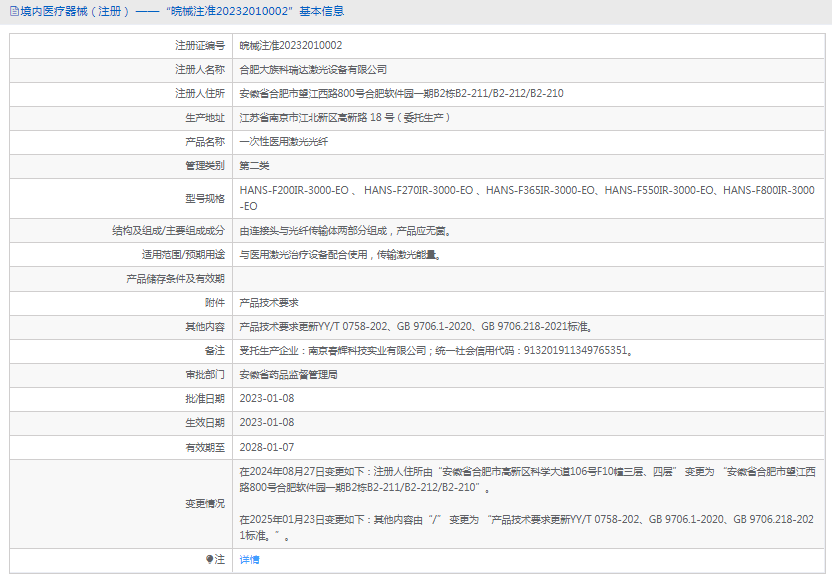Select the 生效日期 value 2023-01-08

[267, 422]
